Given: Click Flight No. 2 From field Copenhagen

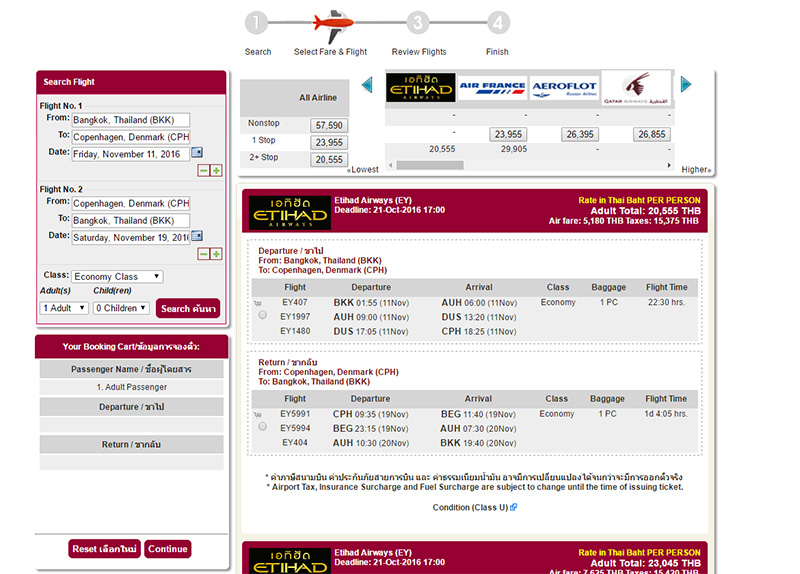Looking at the screenshot, I should pos(131,203).
